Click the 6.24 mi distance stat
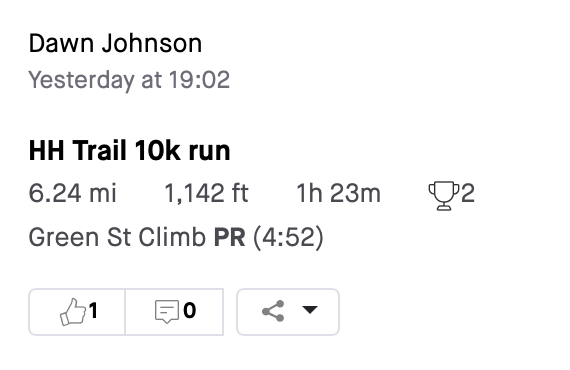Viewport: 570px width, 370px height. pyautogui.click(x=72, y=193)
